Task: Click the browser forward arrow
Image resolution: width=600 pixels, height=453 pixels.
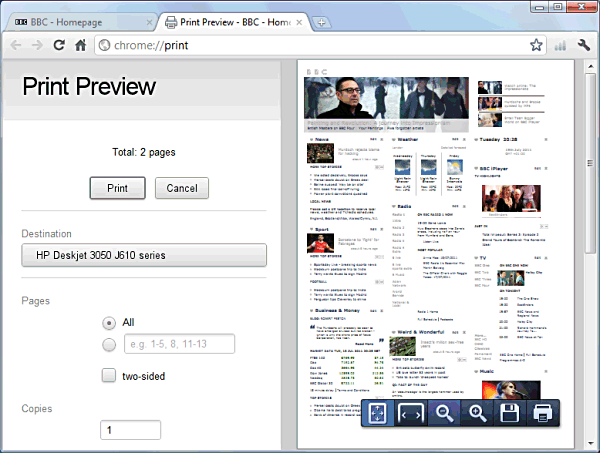Action: 37,45
